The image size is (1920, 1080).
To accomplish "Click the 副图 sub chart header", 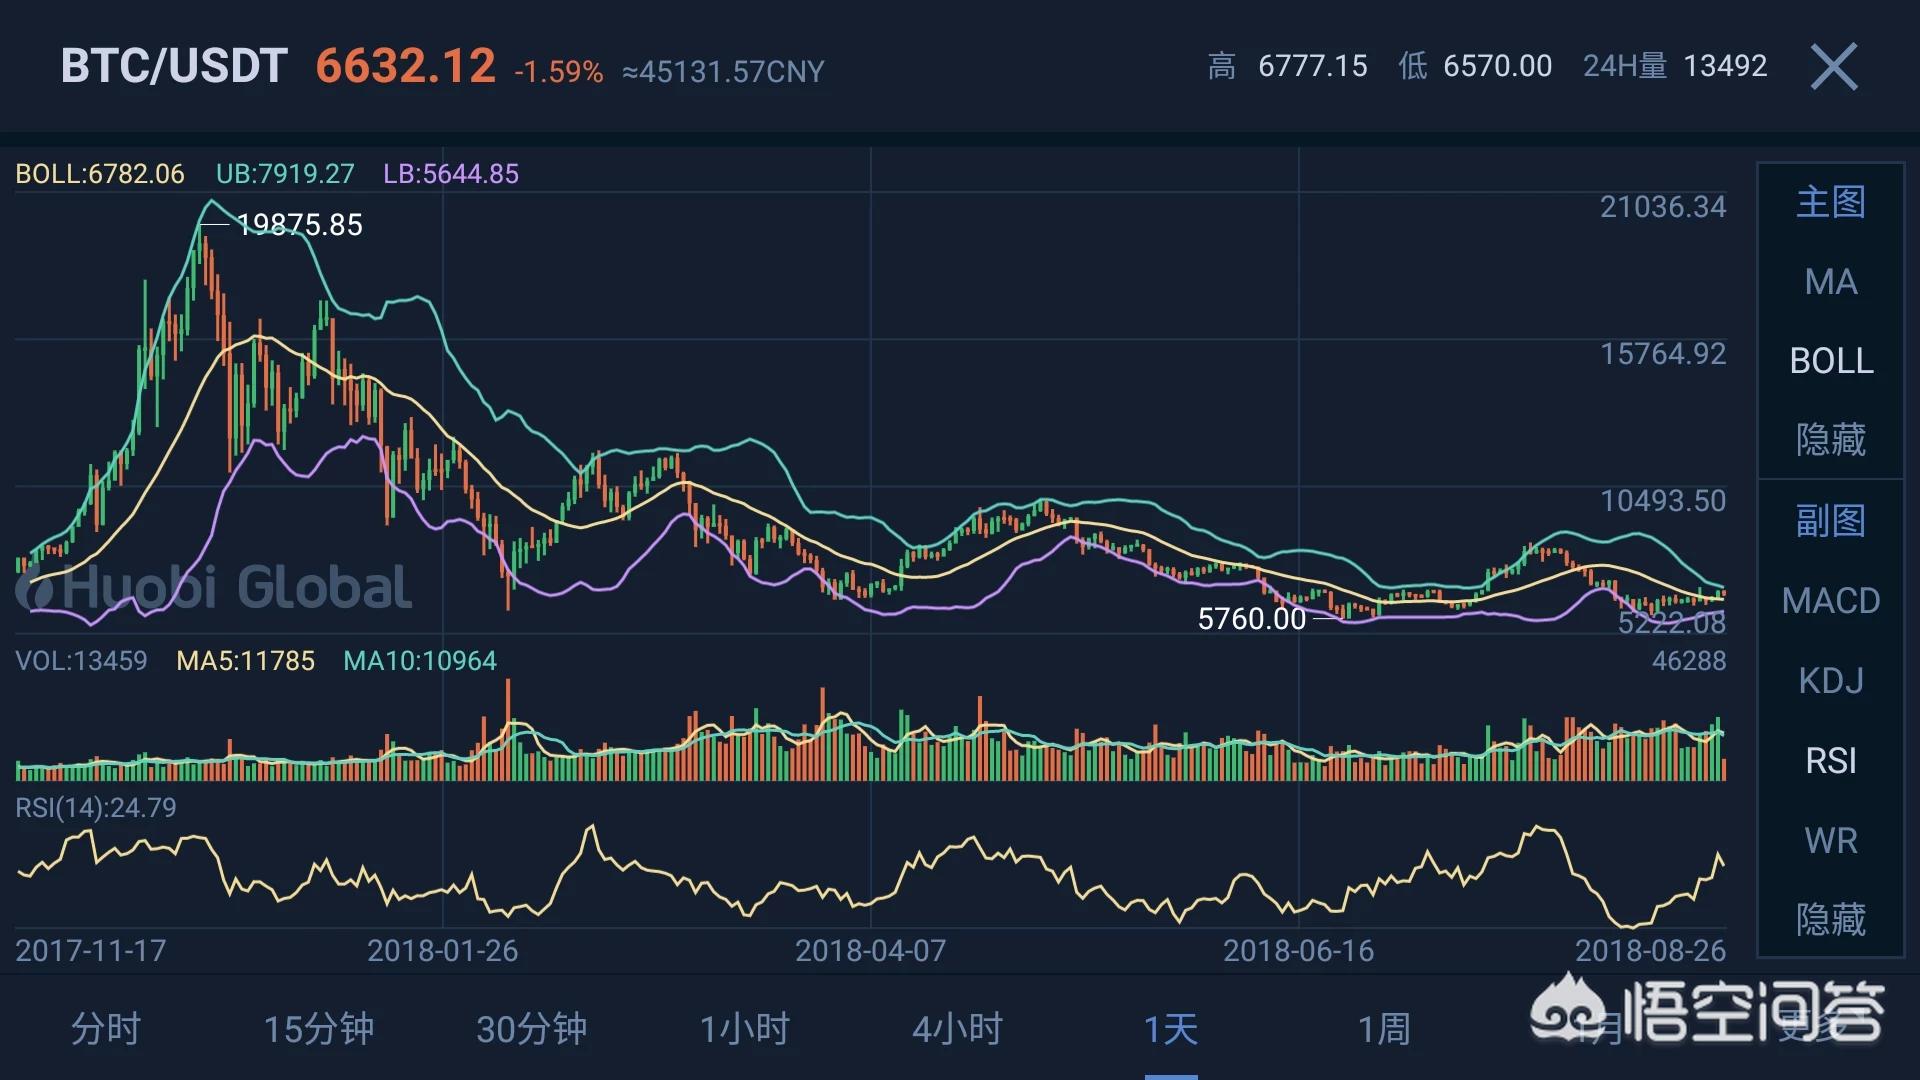I will click(1831, 521).
